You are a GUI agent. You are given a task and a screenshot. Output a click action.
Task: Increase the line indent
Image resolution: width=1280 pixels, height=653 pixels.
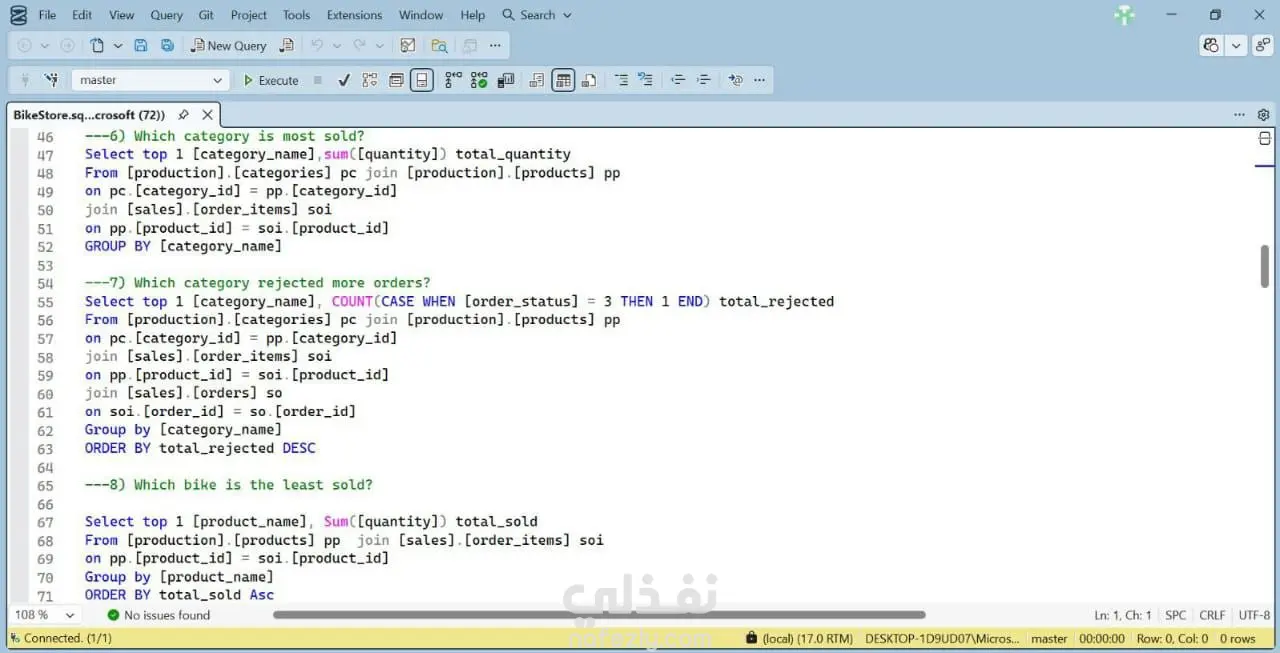[704, 80]
